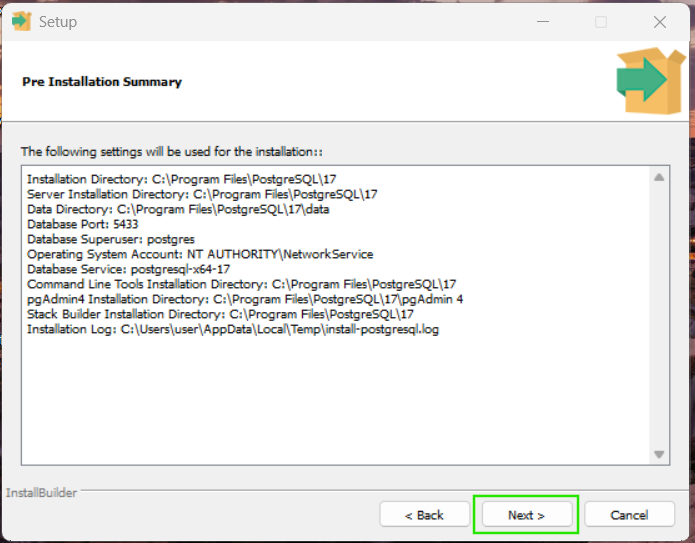
Task: Go back with the < Back button
Action: tap(424, 515)
